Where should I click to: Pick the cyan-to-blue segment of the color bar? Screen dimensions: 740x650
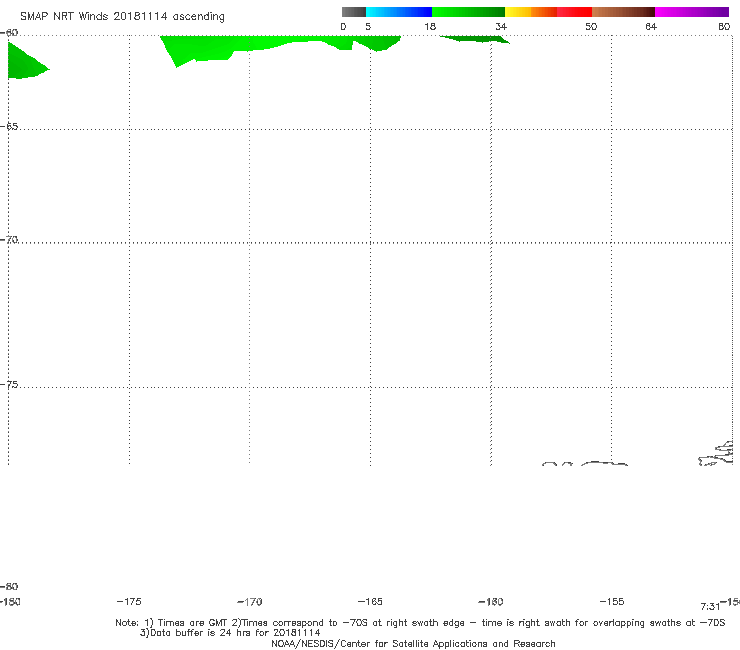pos(399,12)
